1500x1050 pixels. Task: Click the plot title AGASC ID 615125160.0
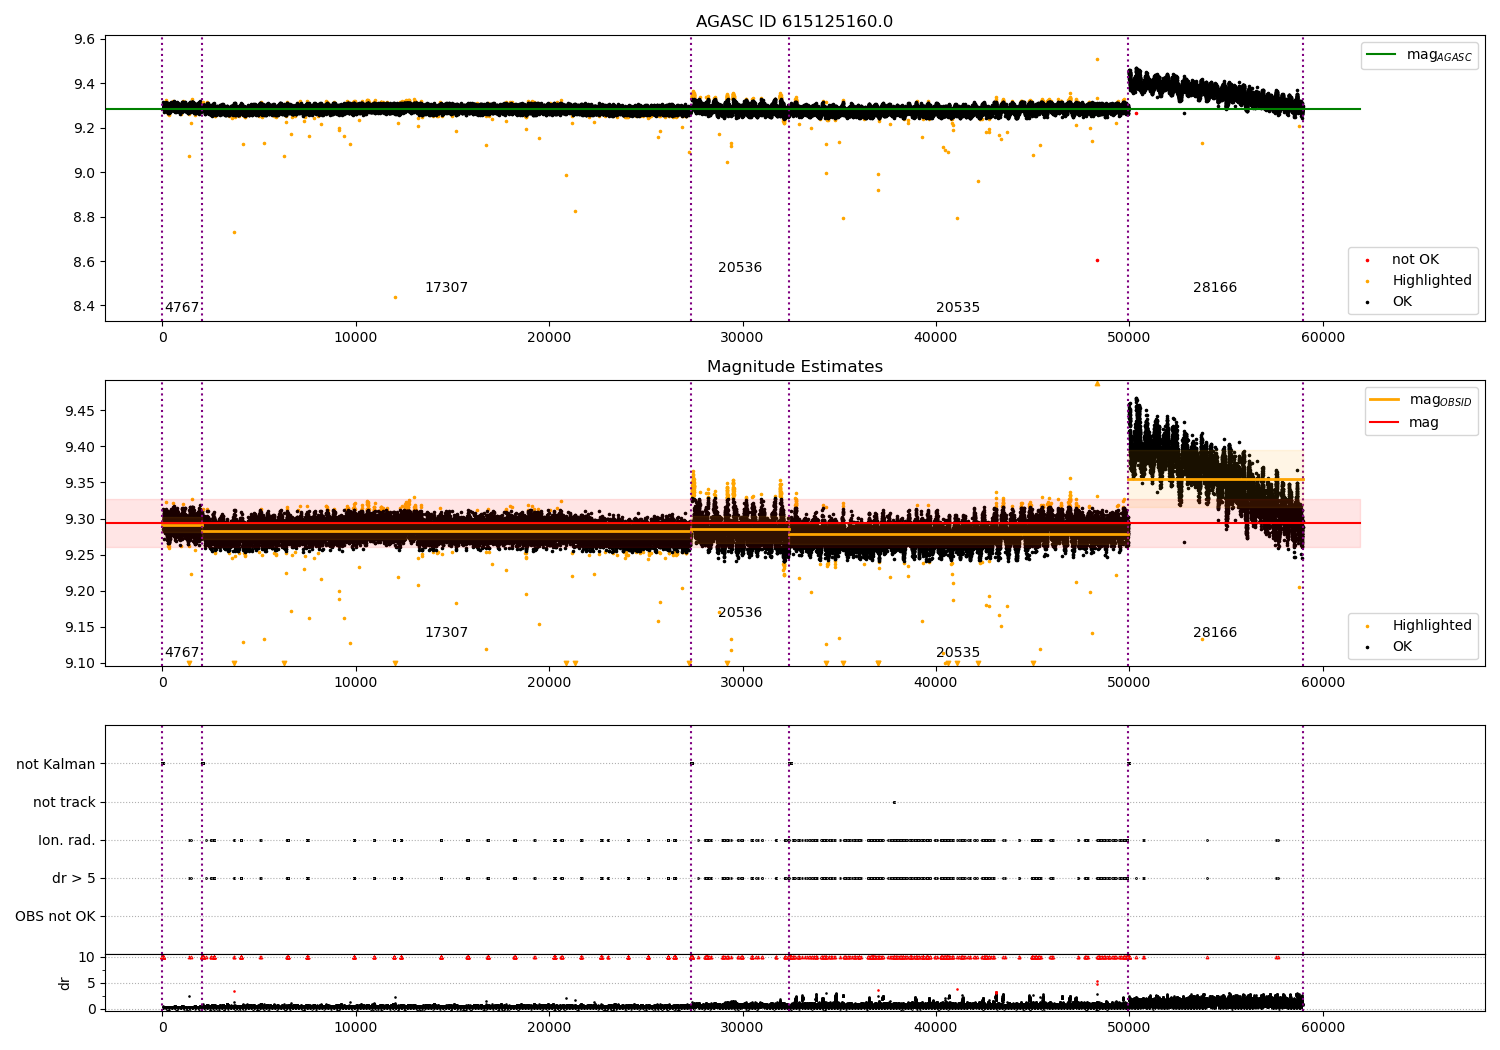794,22
